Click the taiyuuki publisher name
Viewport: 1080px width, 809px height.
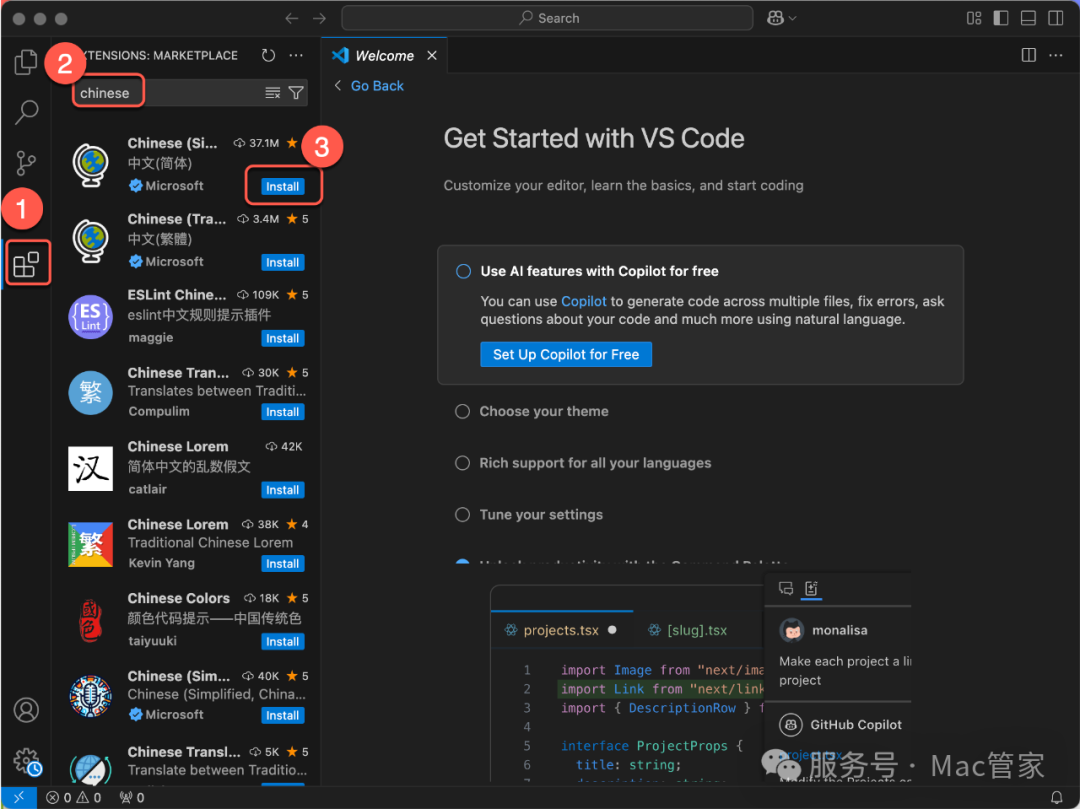[152, 640]
